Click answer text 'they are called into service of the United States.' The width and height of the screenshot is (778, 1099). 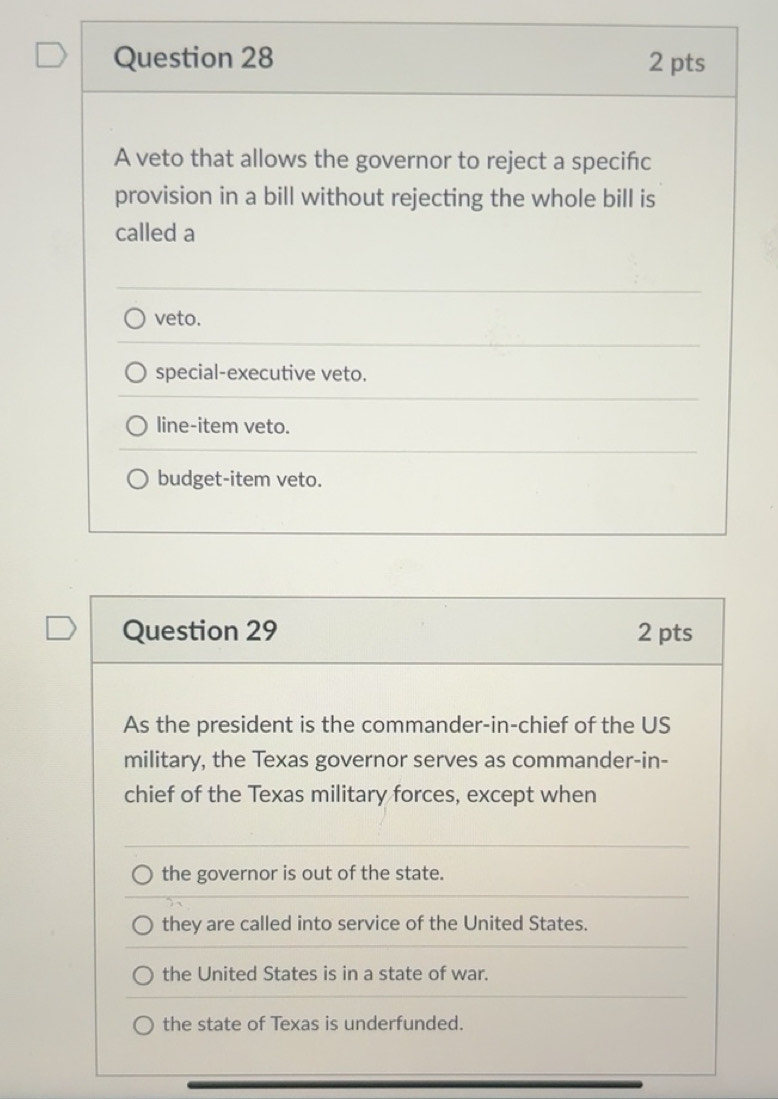375,924
